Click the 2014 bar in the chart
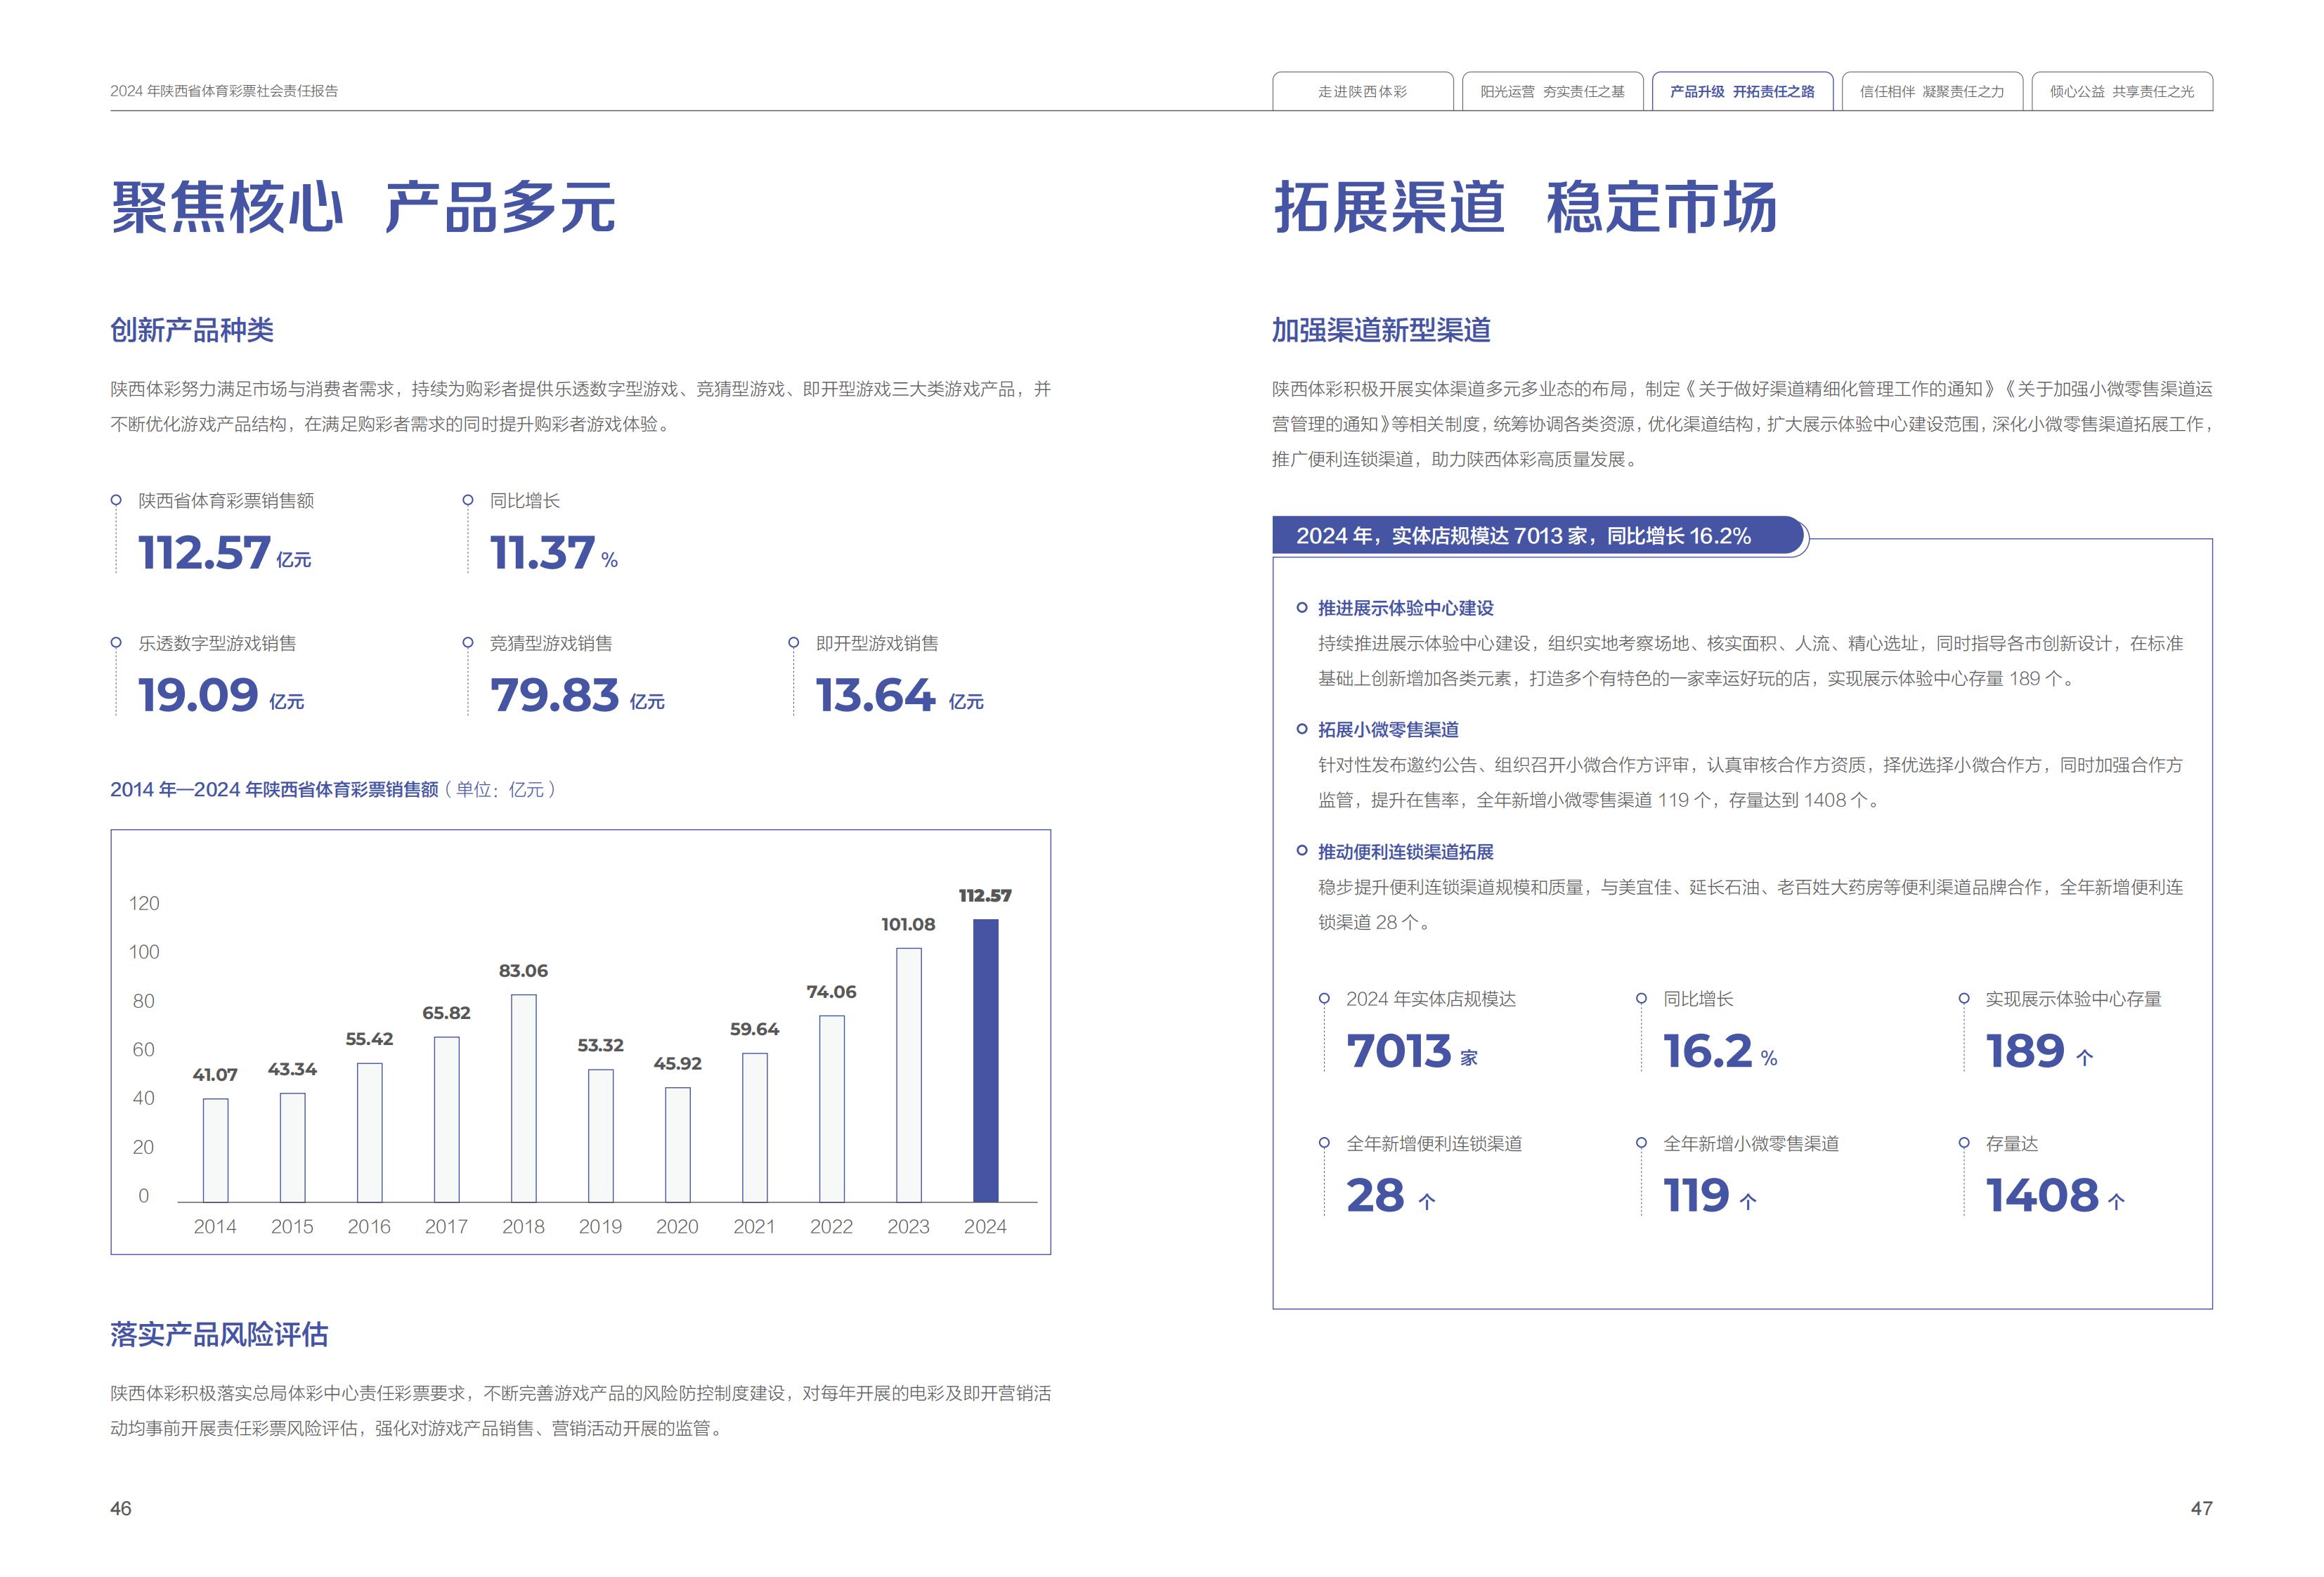The height and width of the screenshot is (1577, 2324). coord(215,1150)
